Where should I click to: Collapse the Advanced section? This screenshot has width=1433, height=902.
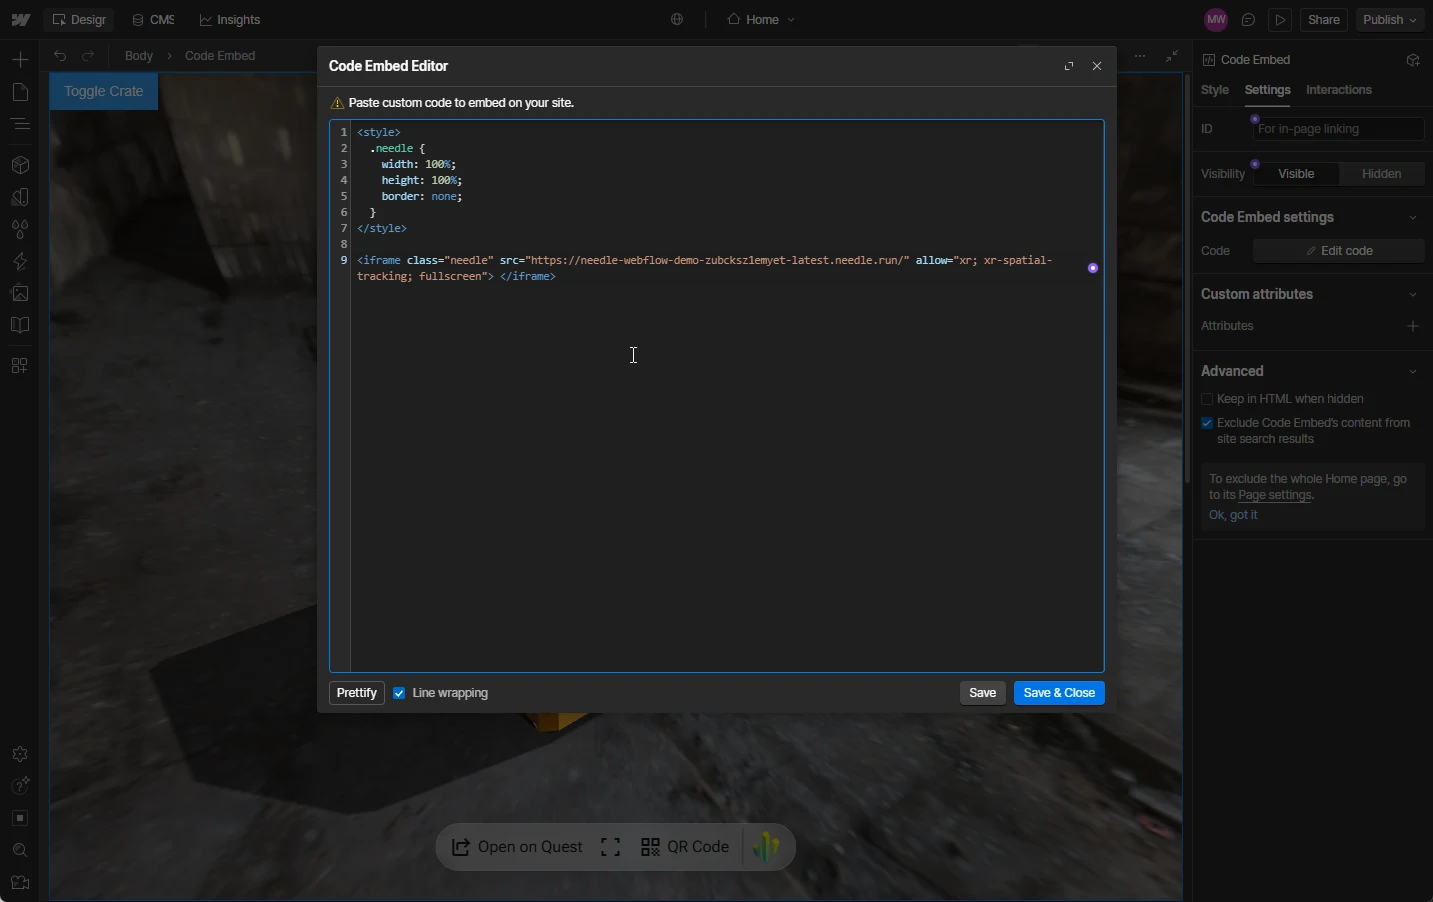(x=1413, y=372)
